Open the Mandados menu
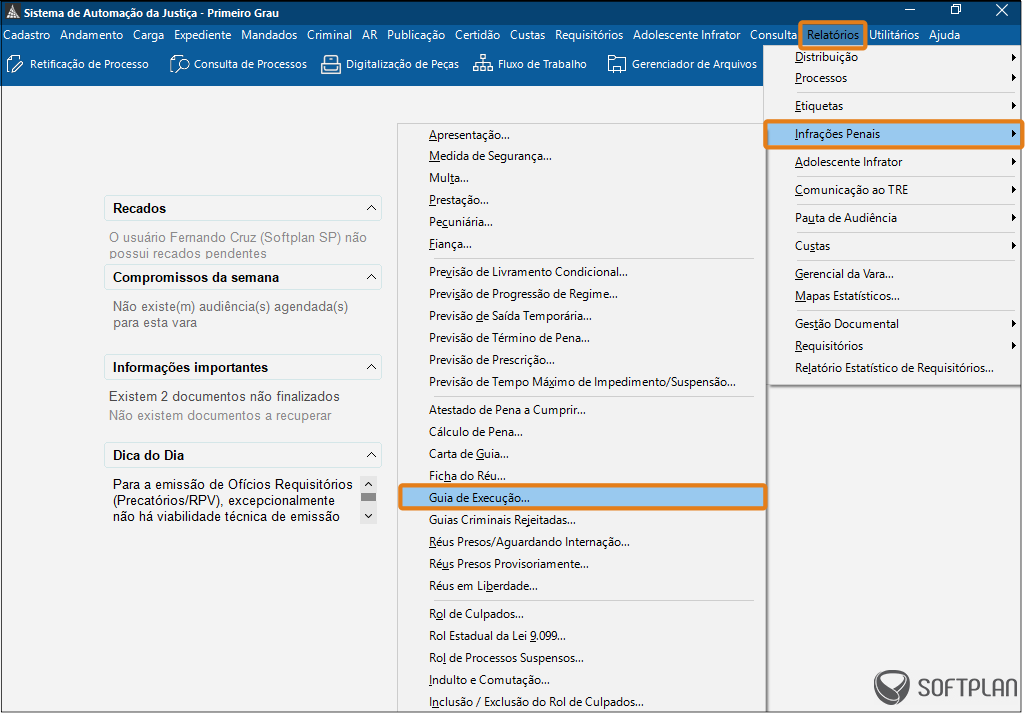 (269, 35)
